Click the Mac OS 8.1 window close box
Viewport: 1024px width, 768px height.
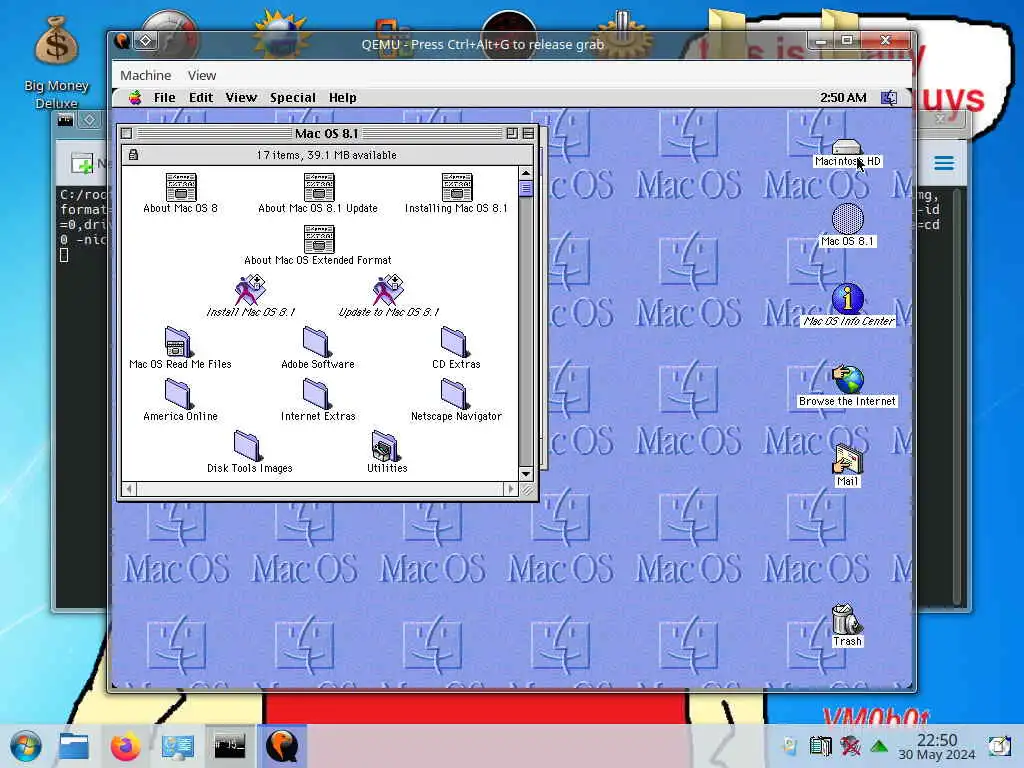tap(127, 133)
